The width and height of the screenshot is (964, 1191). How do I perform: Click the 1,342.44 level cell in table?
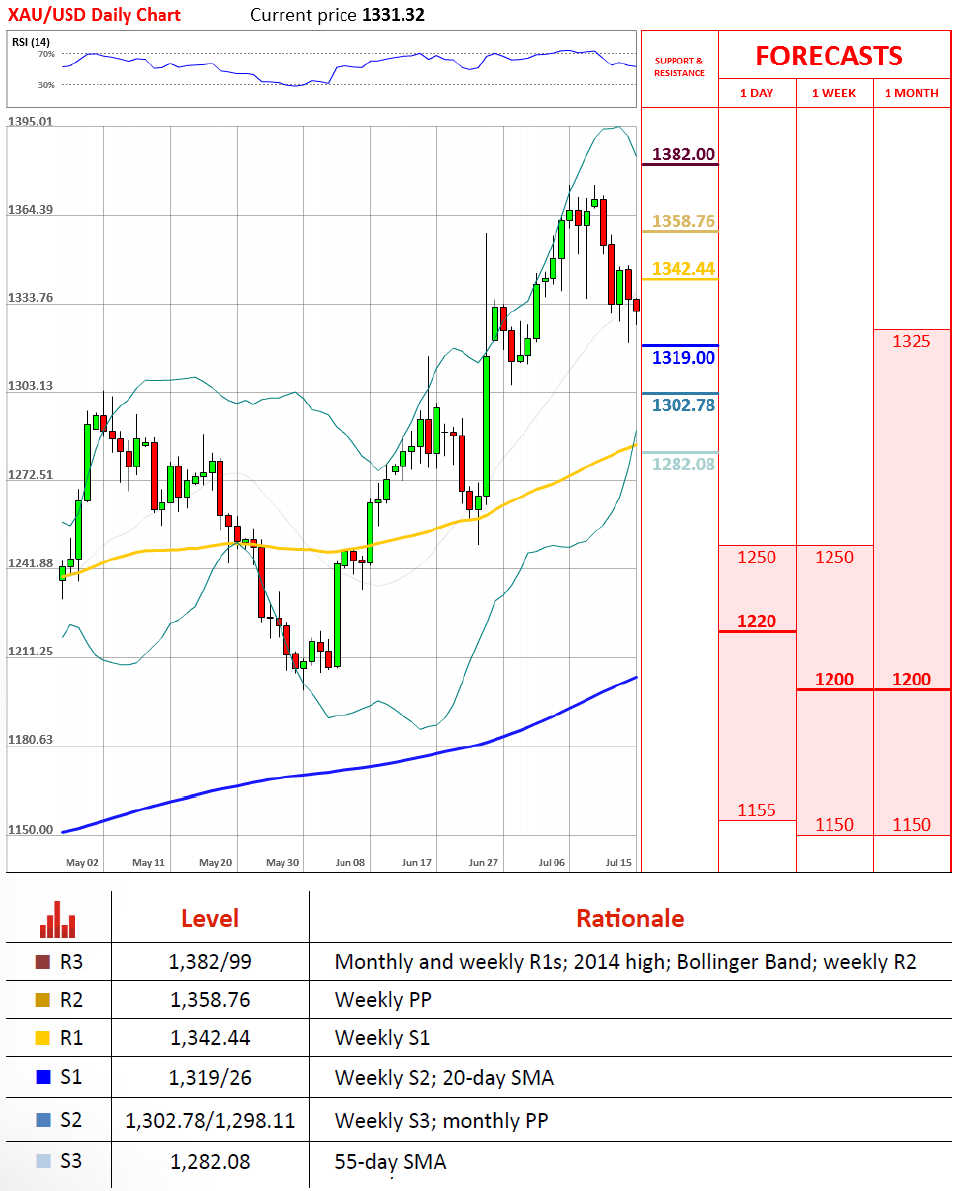point(210,1038)
